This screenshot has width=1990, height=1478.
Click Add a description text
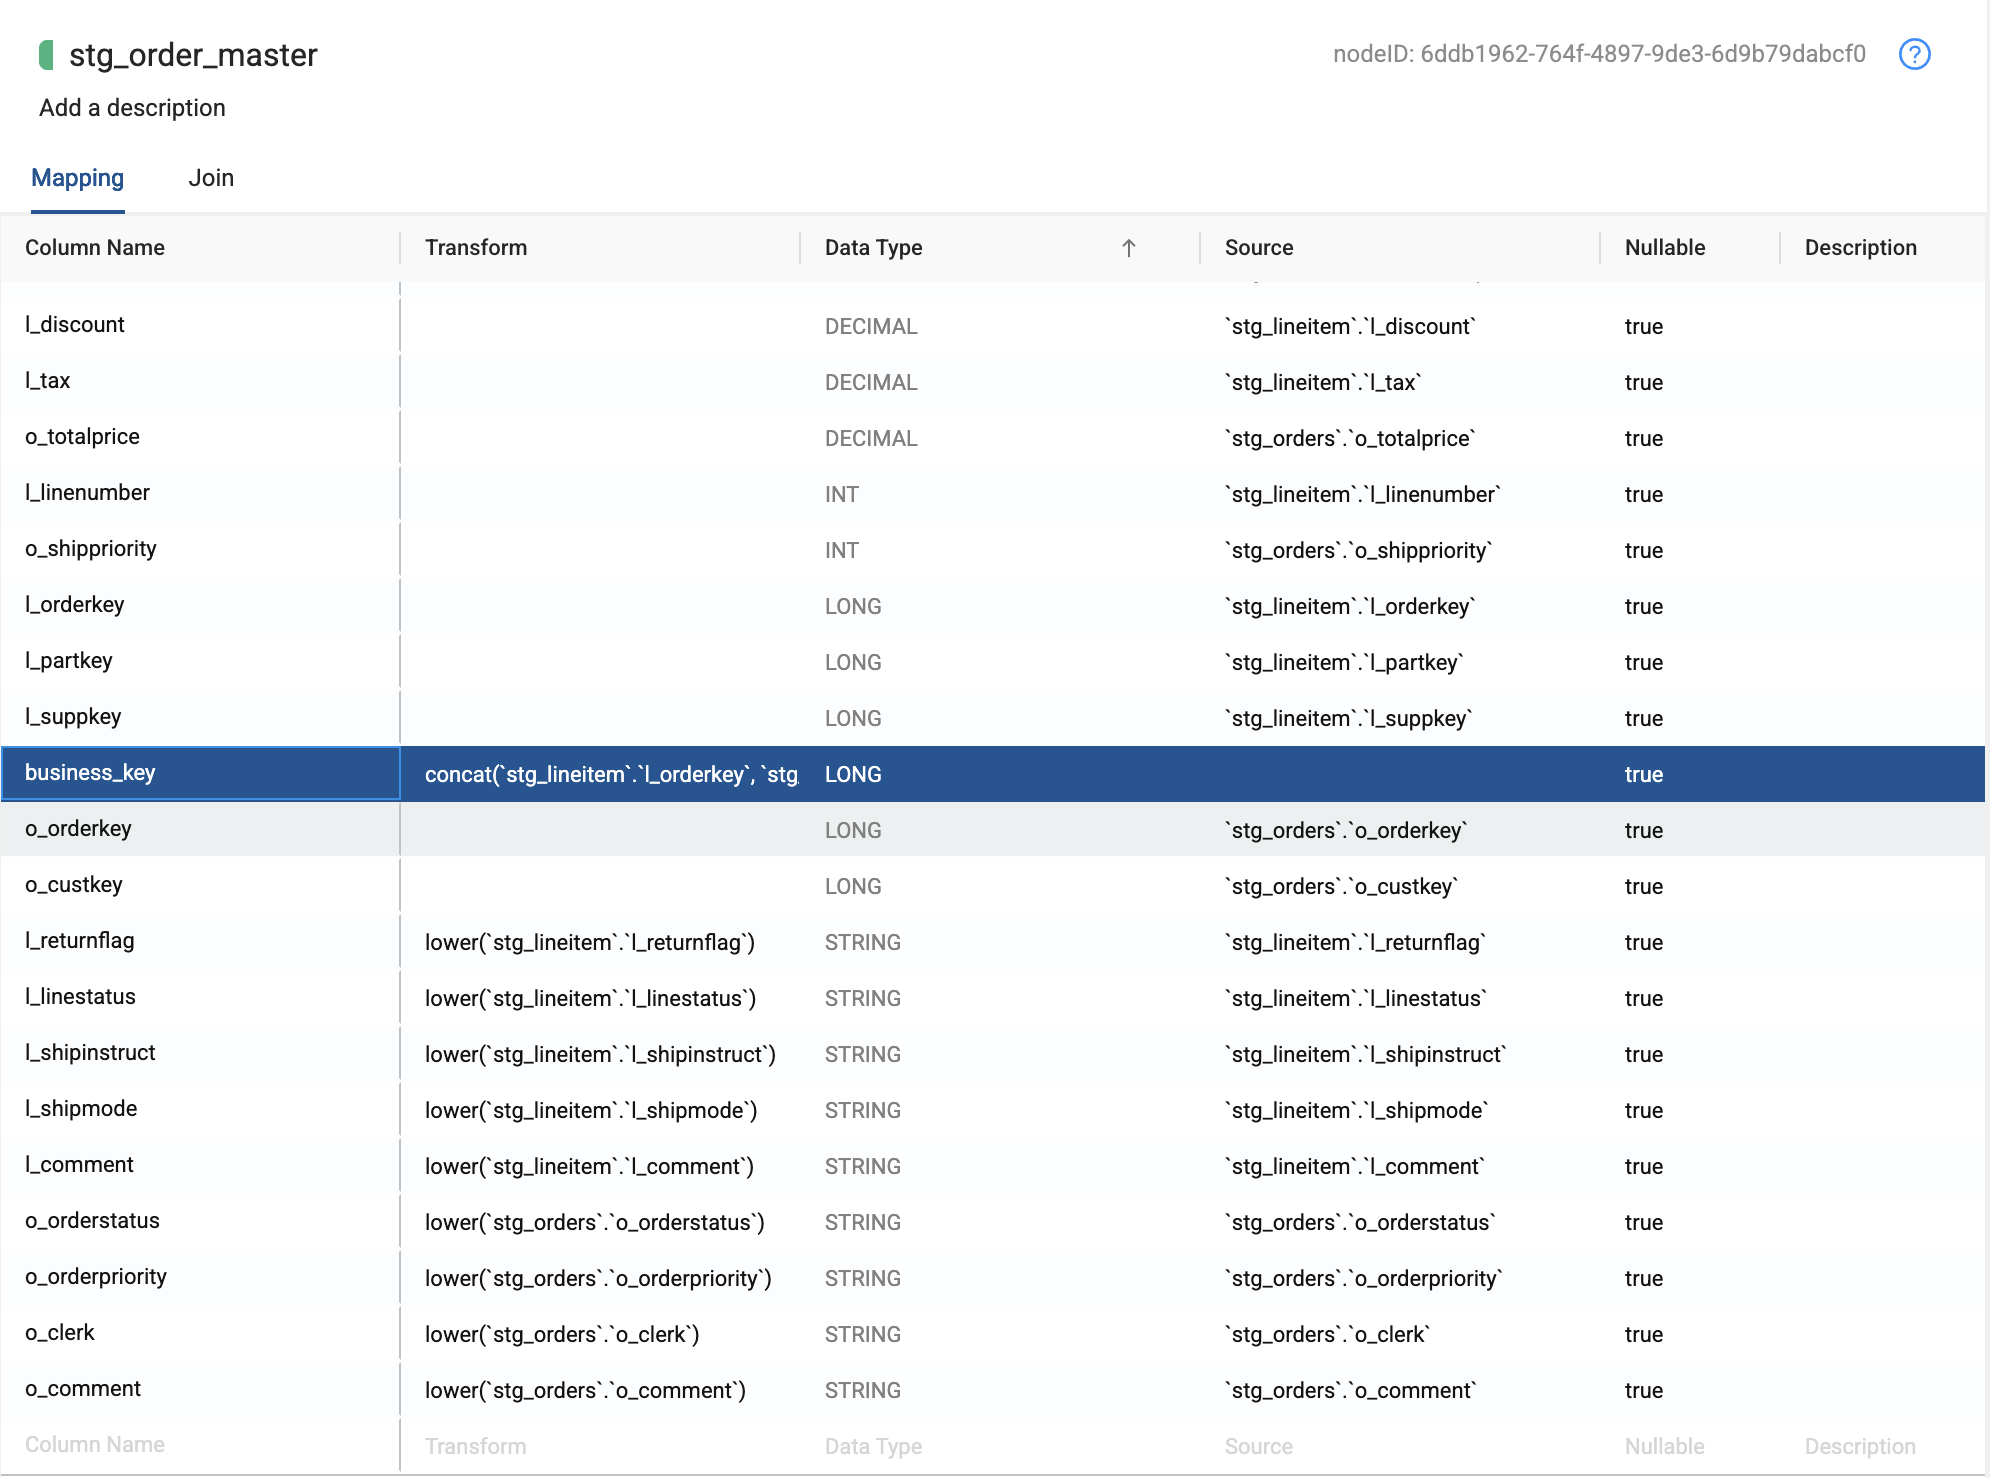(132, 108)
